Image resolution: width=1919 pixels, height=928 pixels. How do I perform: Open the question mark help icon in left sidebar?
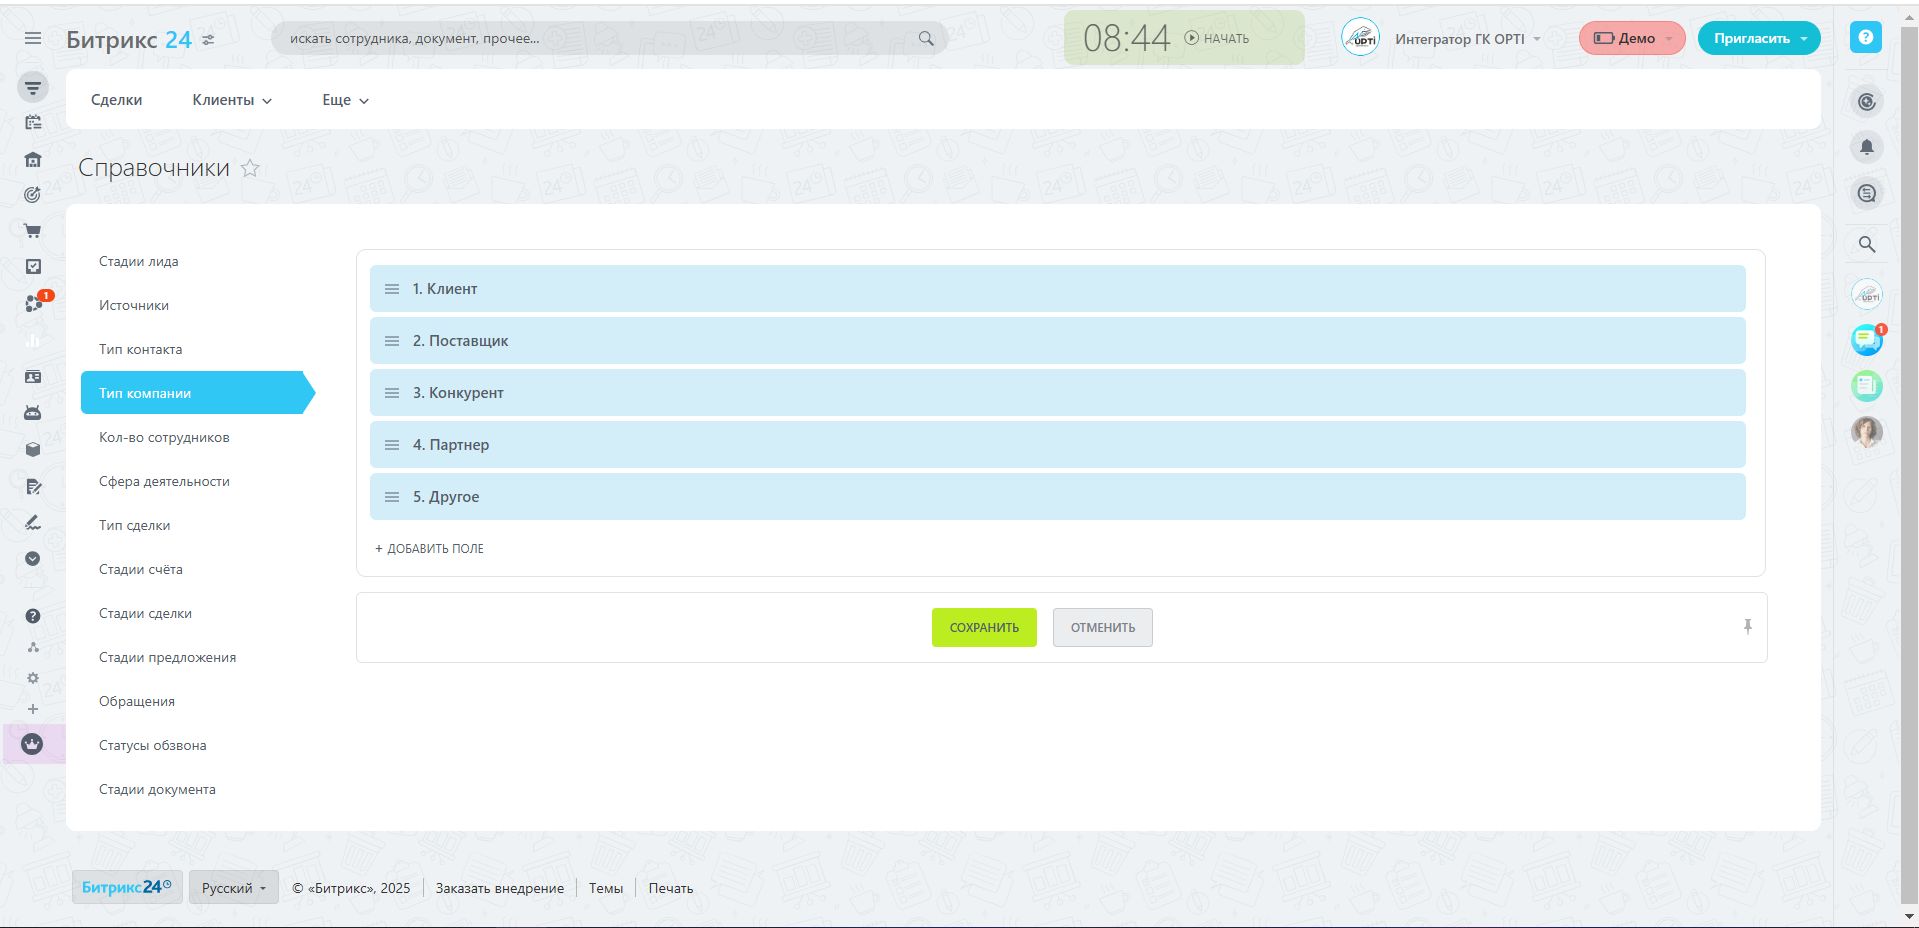(33, 616)
